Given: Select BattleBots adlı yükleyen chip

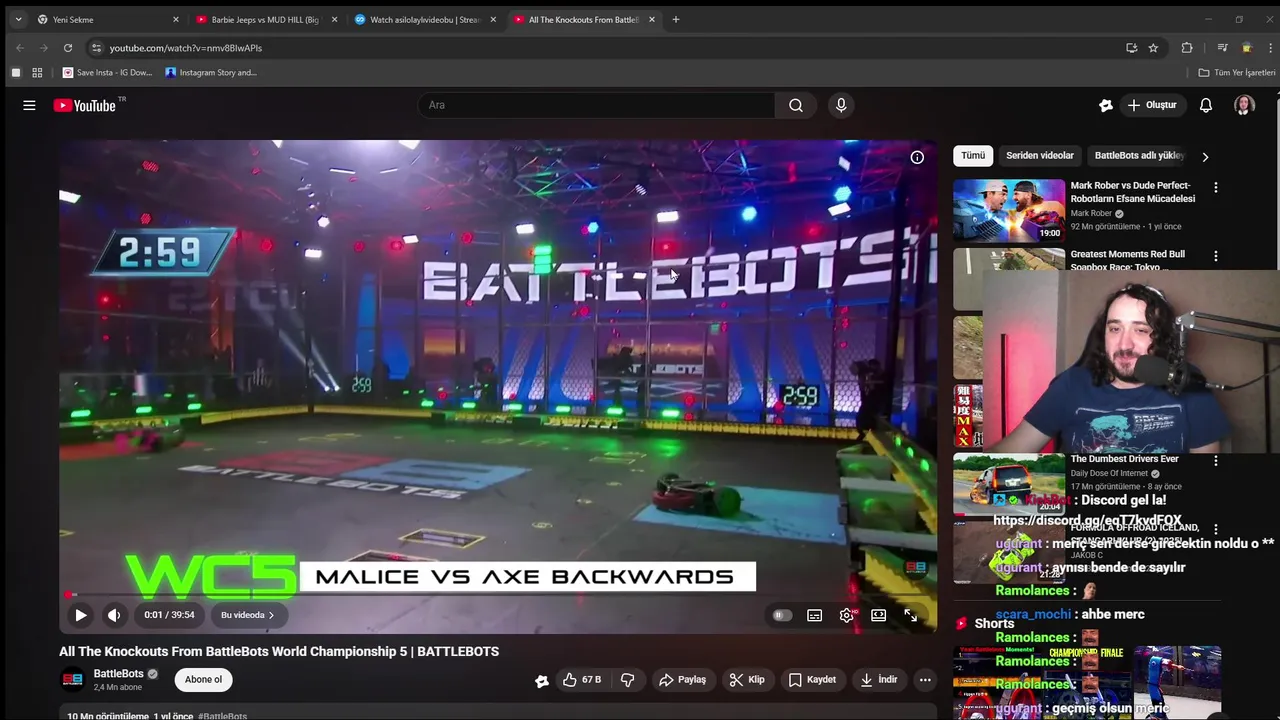Looking at the screenshot, I should coord(1139,156).
